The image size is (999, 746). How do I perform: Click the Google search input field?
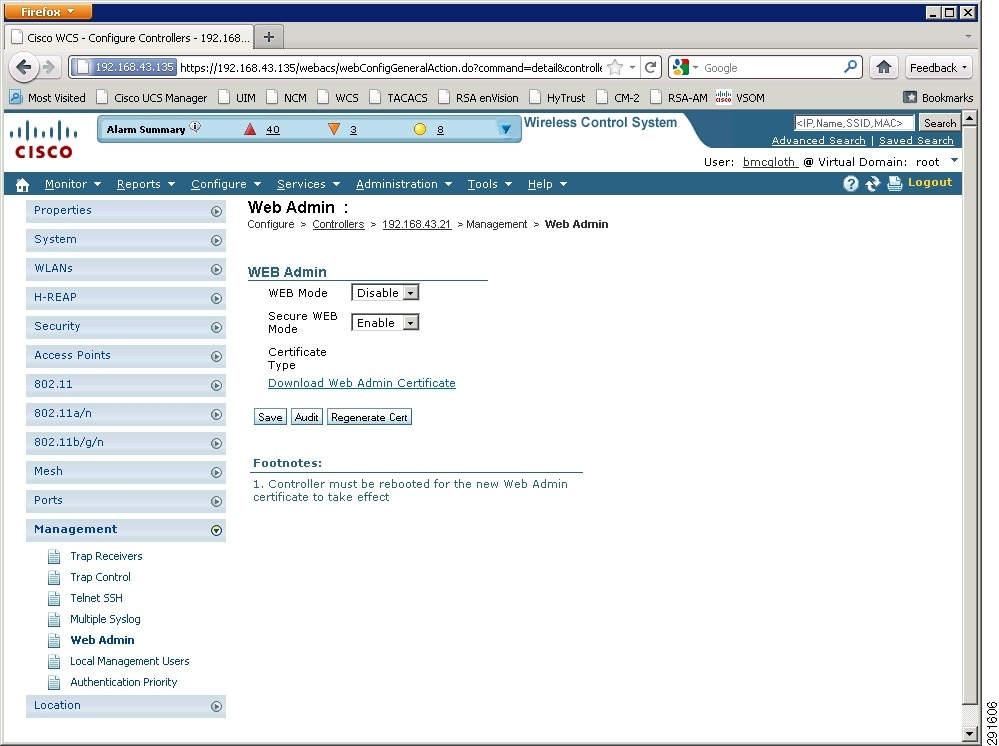click(771, 68)
